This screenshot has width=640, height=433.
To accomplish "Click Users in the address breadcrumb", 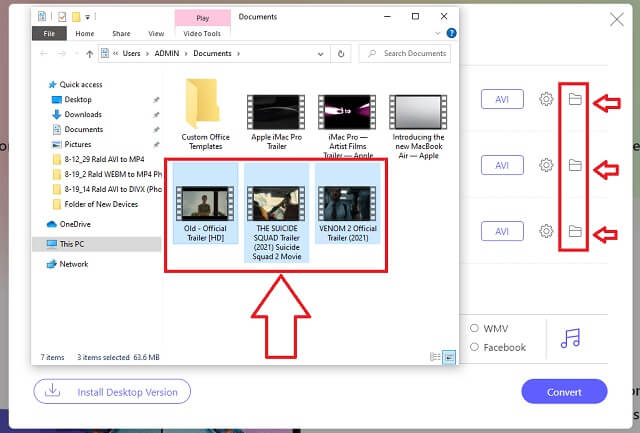I will point(131,53).
